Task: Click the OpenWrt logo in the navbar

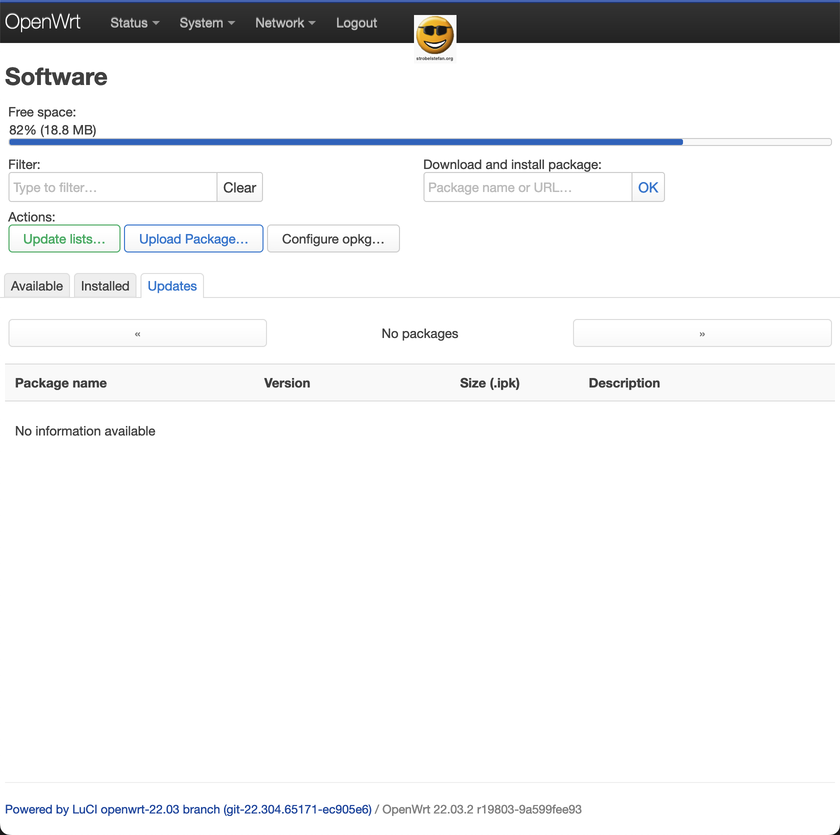Action: click(x=43, y=21)
